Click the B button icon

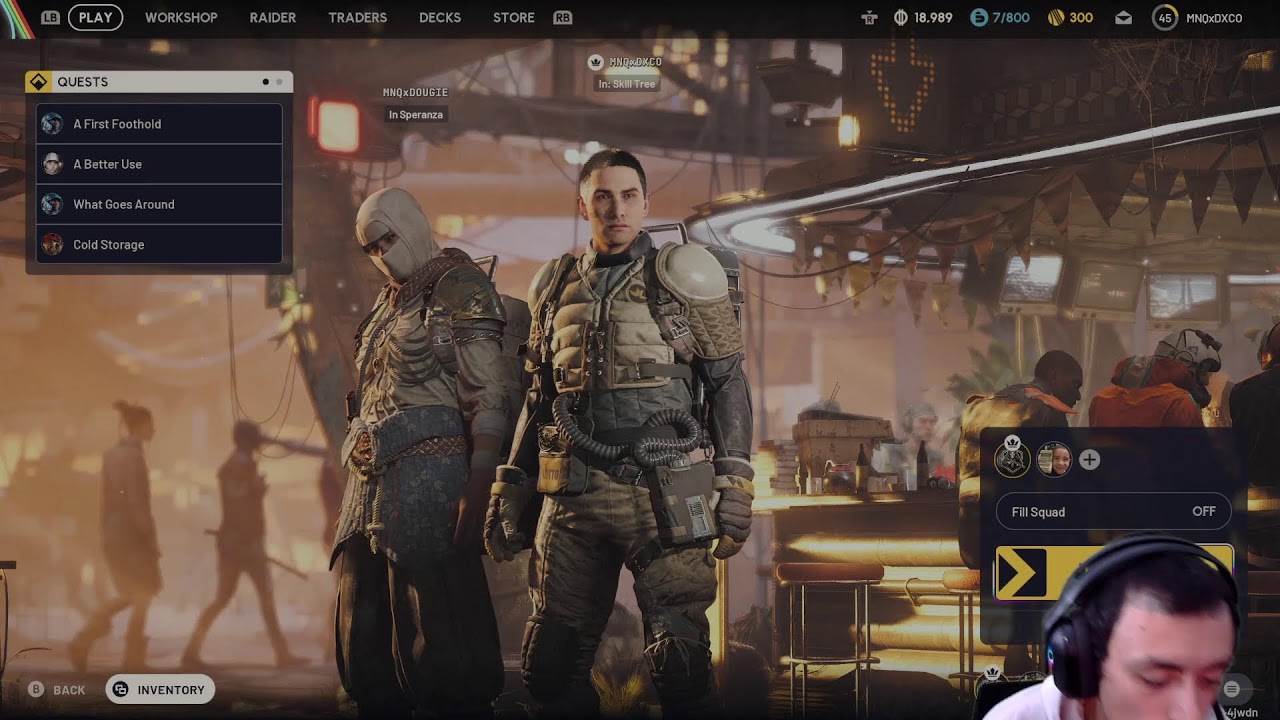[x=36, y=690]
